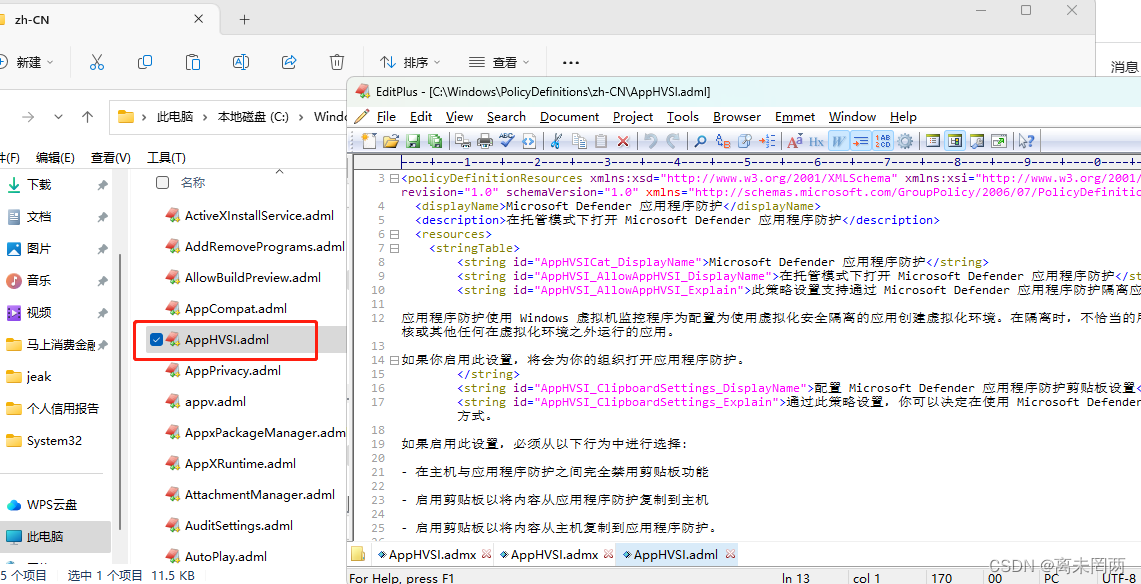The width and height of the screenshot is (1141, 584).
Task: Collapse the resources fold at line 6
Action: 394,234
